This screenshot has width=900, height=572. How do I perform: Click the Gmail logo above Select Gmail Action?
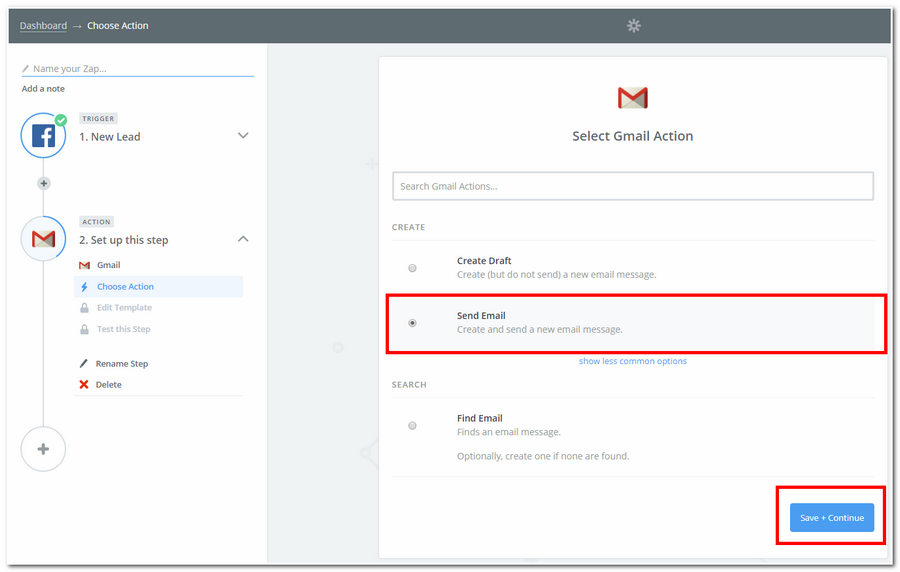[x=633, y=98]
